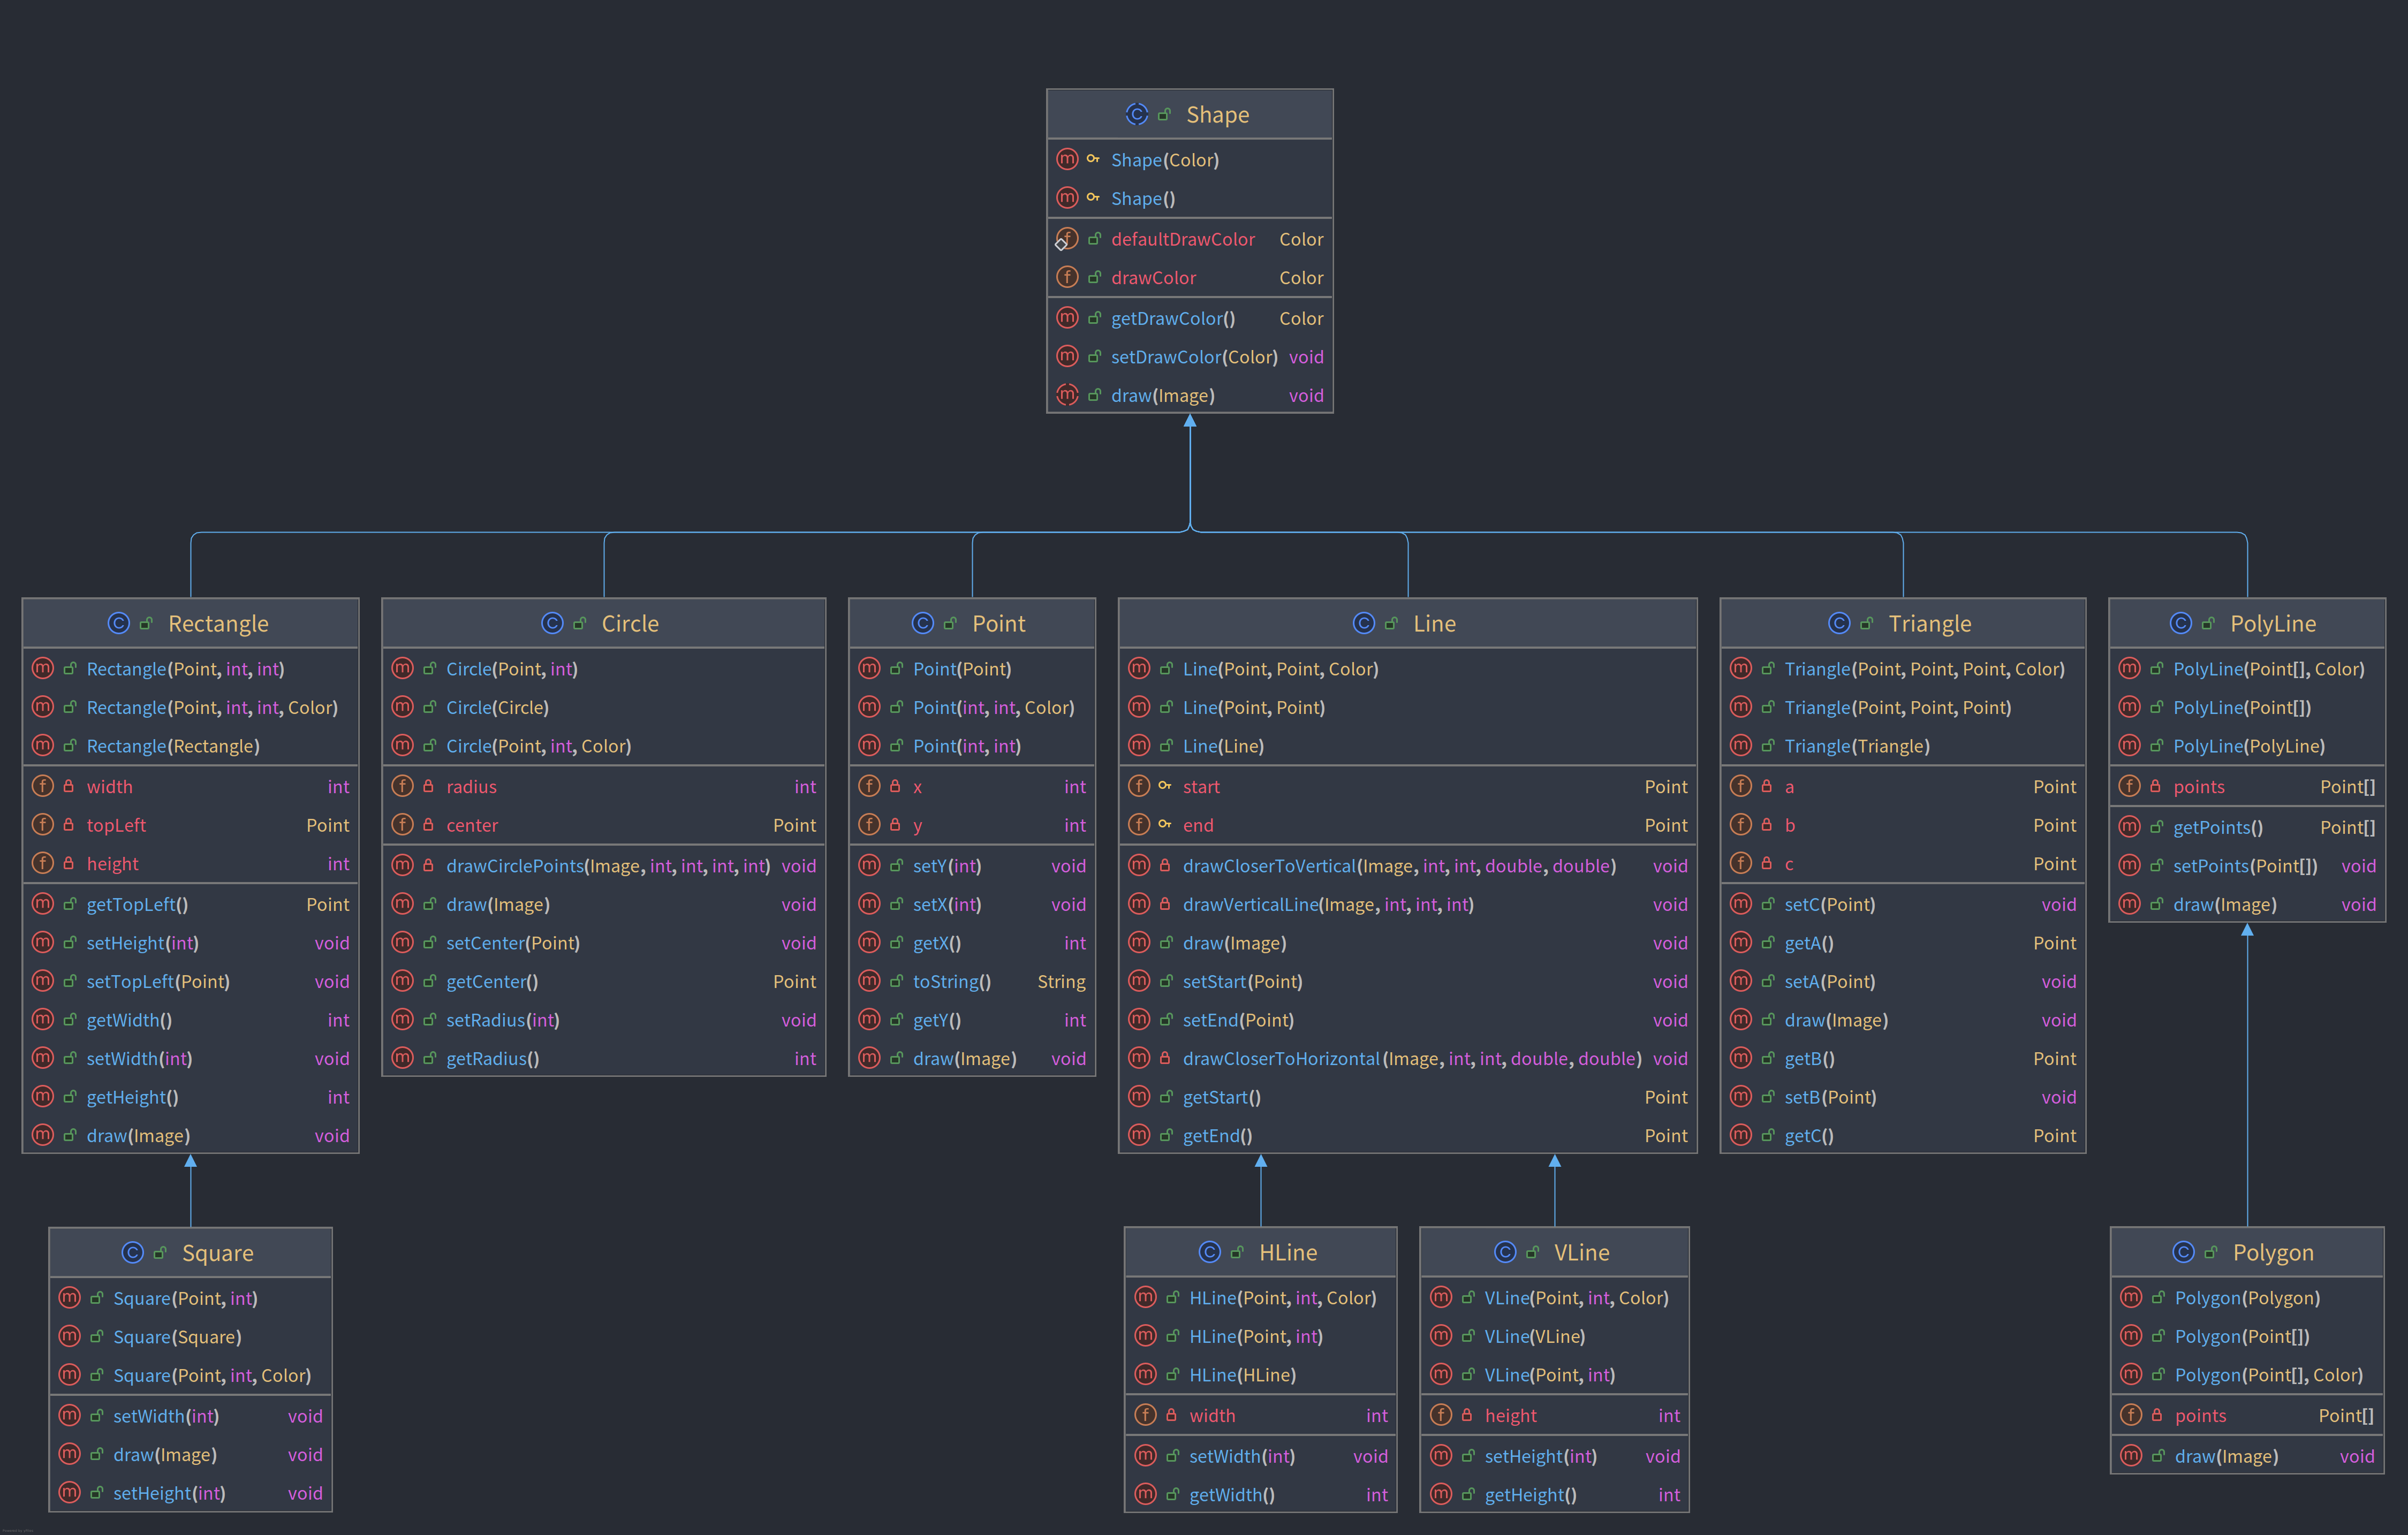Click the key icon next to start field

tap(1165, 786)
